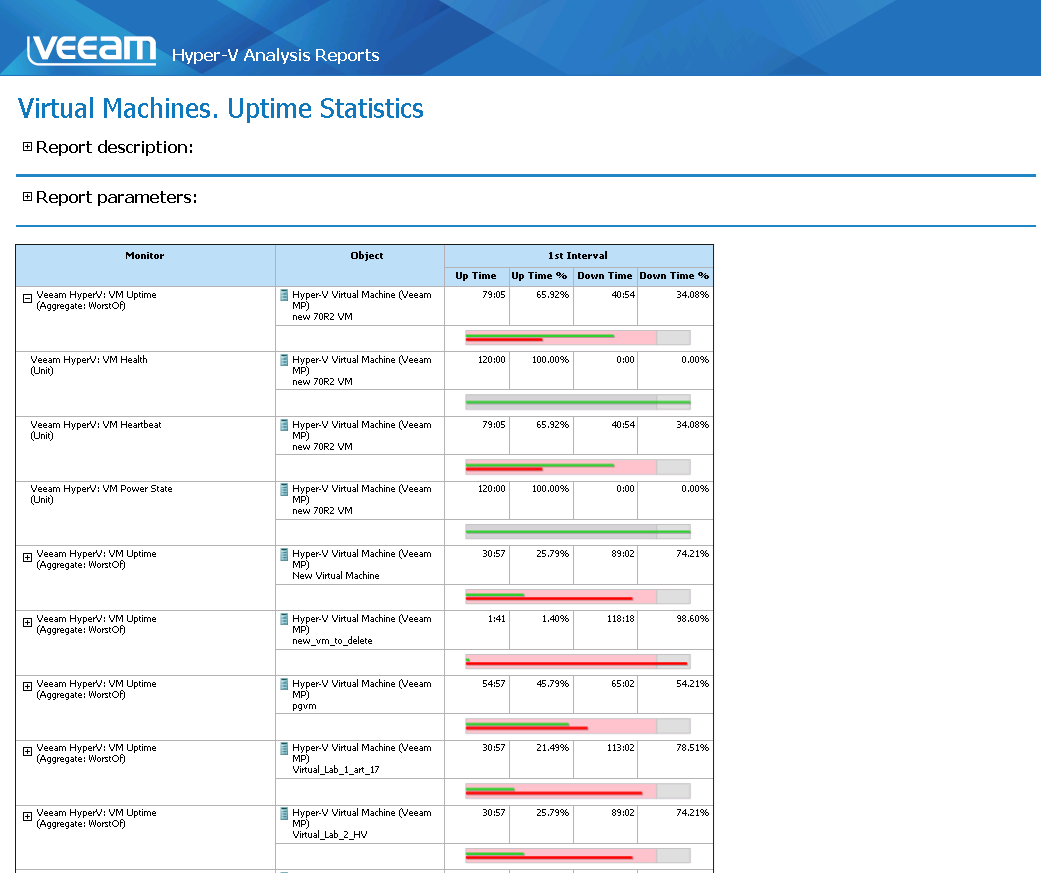Click the 'New Virtual Machine' object name

pos(336,576)
